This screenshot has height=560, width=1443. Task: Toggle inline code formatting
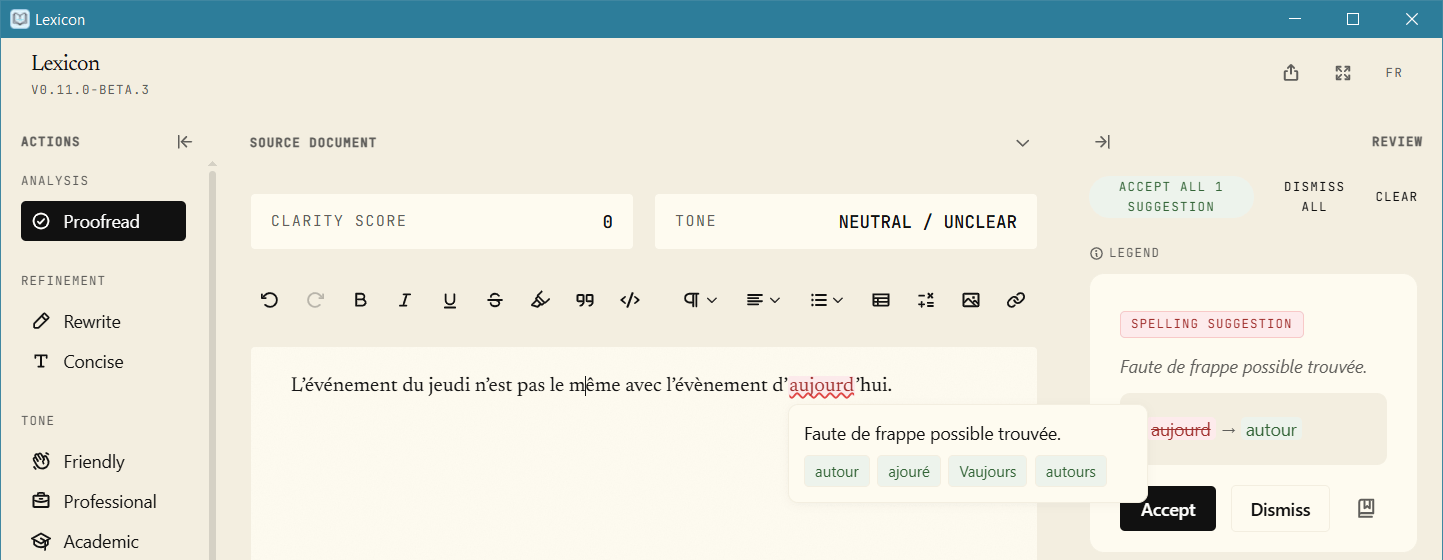(x=630, y=300)
